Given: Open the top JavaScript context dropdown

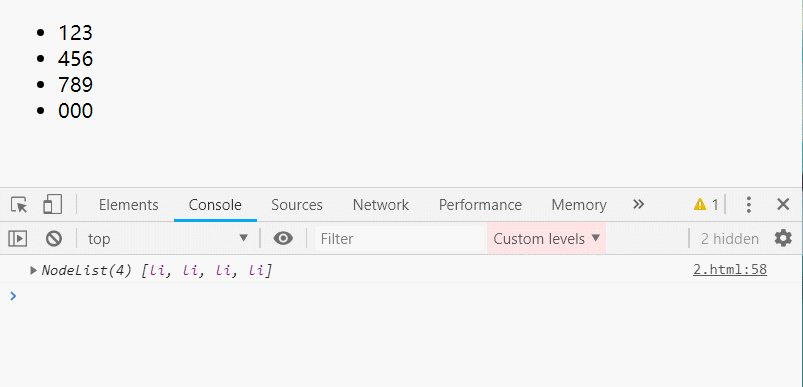Looking at the screenshot, I should 168,239.
